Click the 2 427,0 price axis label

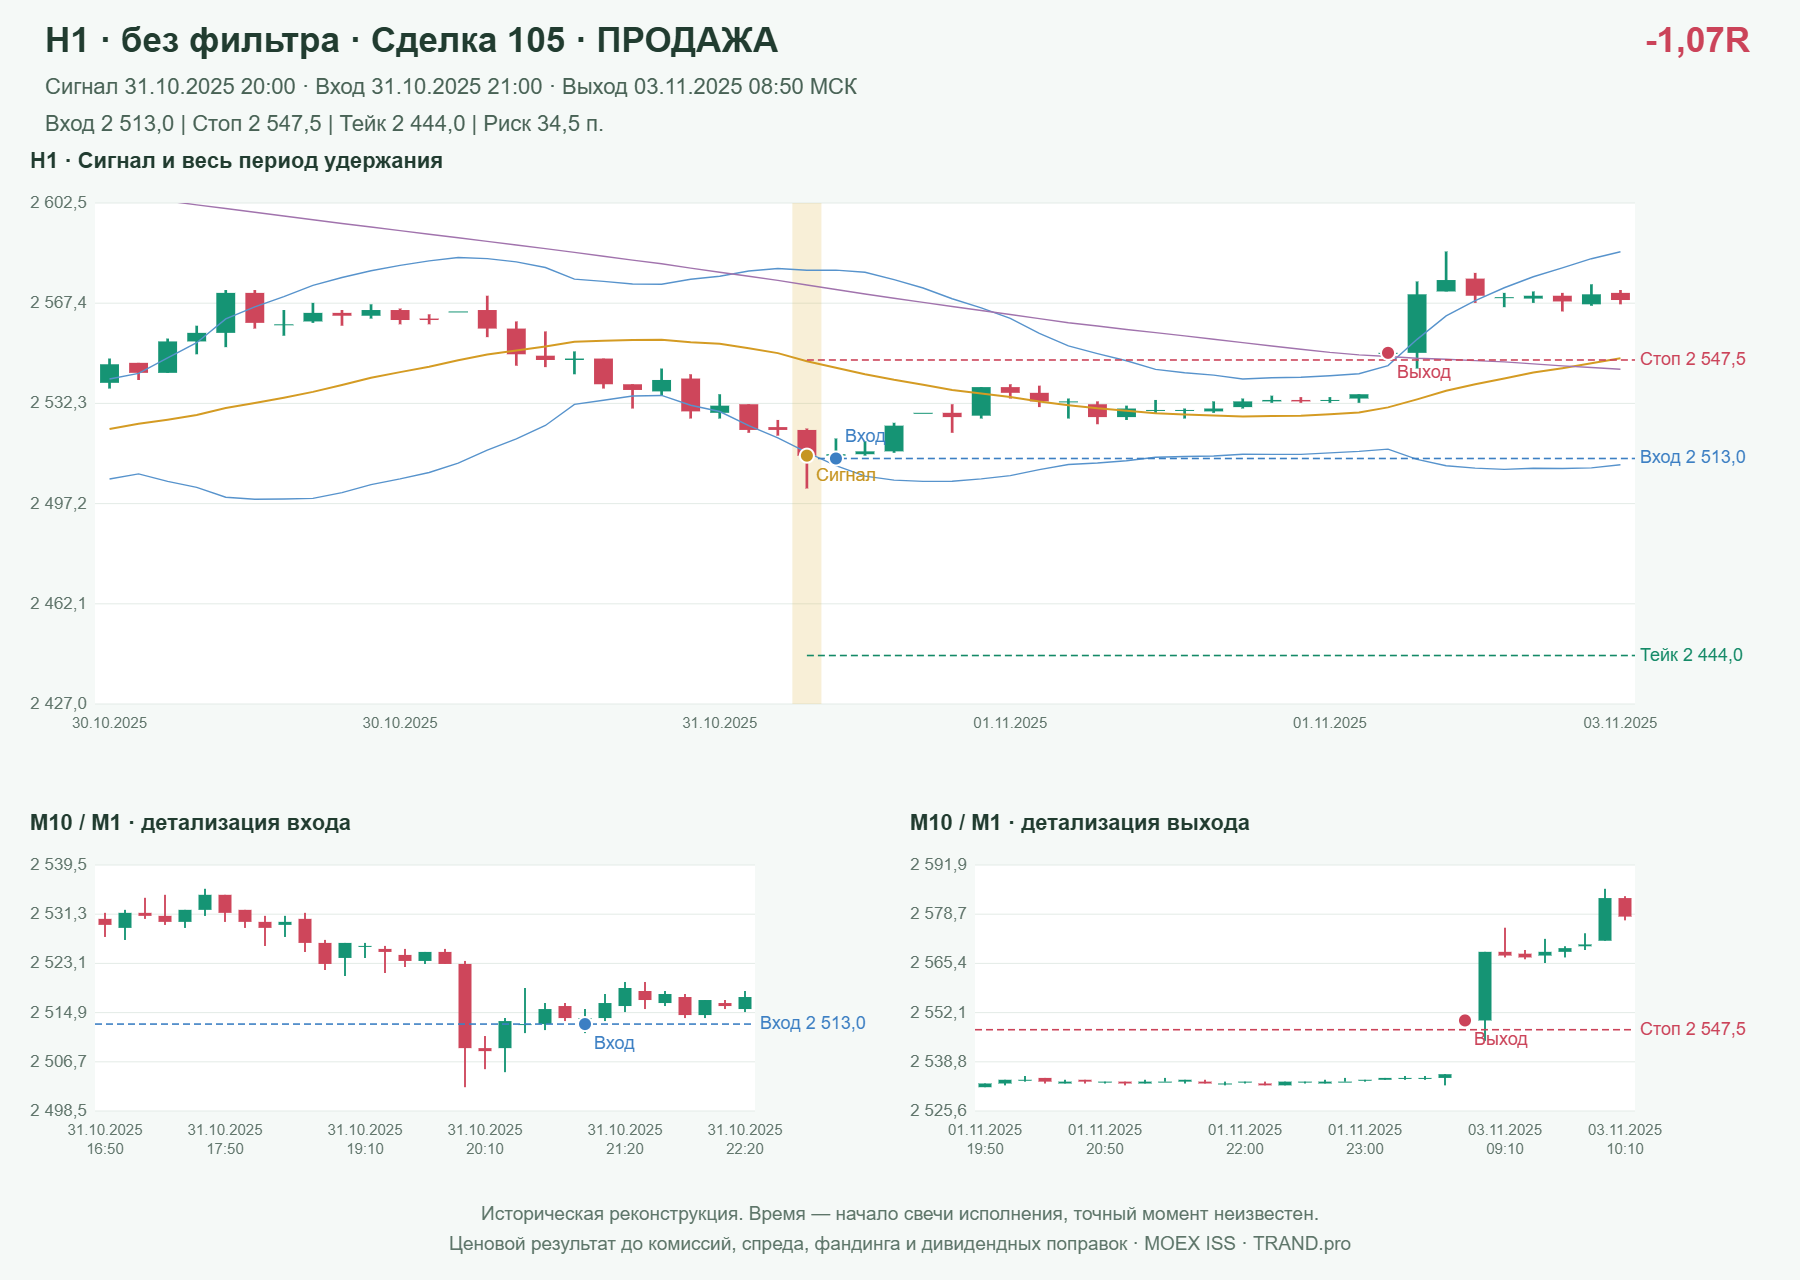(58, 703)
